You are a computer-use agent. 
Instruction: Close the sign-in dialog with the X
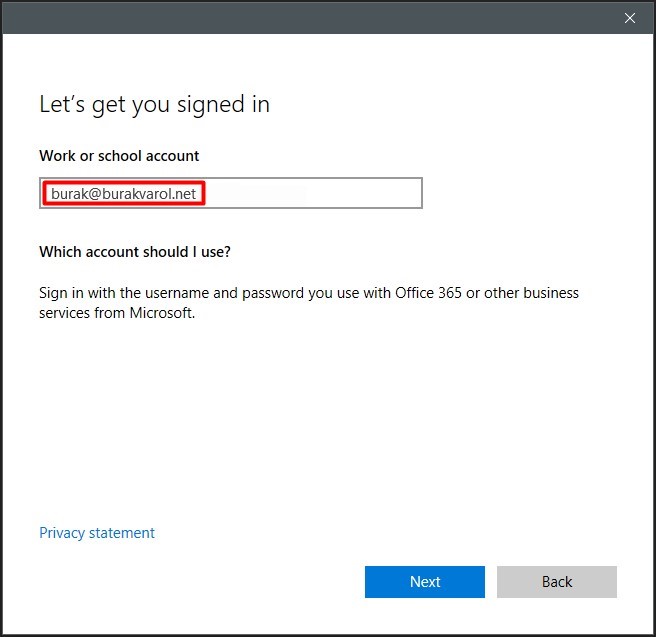[630, 18]
